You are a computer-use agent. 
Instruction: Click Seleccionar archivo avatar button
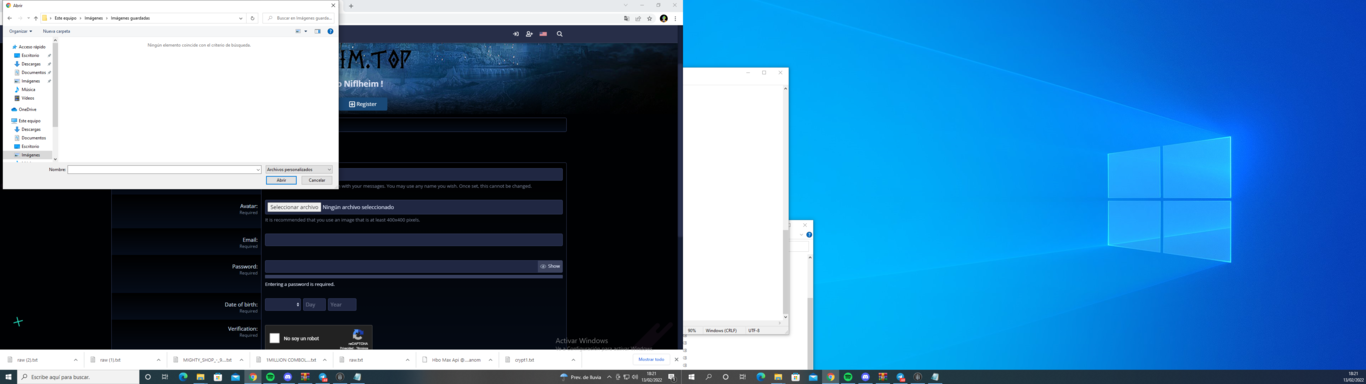click(x=294, y=207)
